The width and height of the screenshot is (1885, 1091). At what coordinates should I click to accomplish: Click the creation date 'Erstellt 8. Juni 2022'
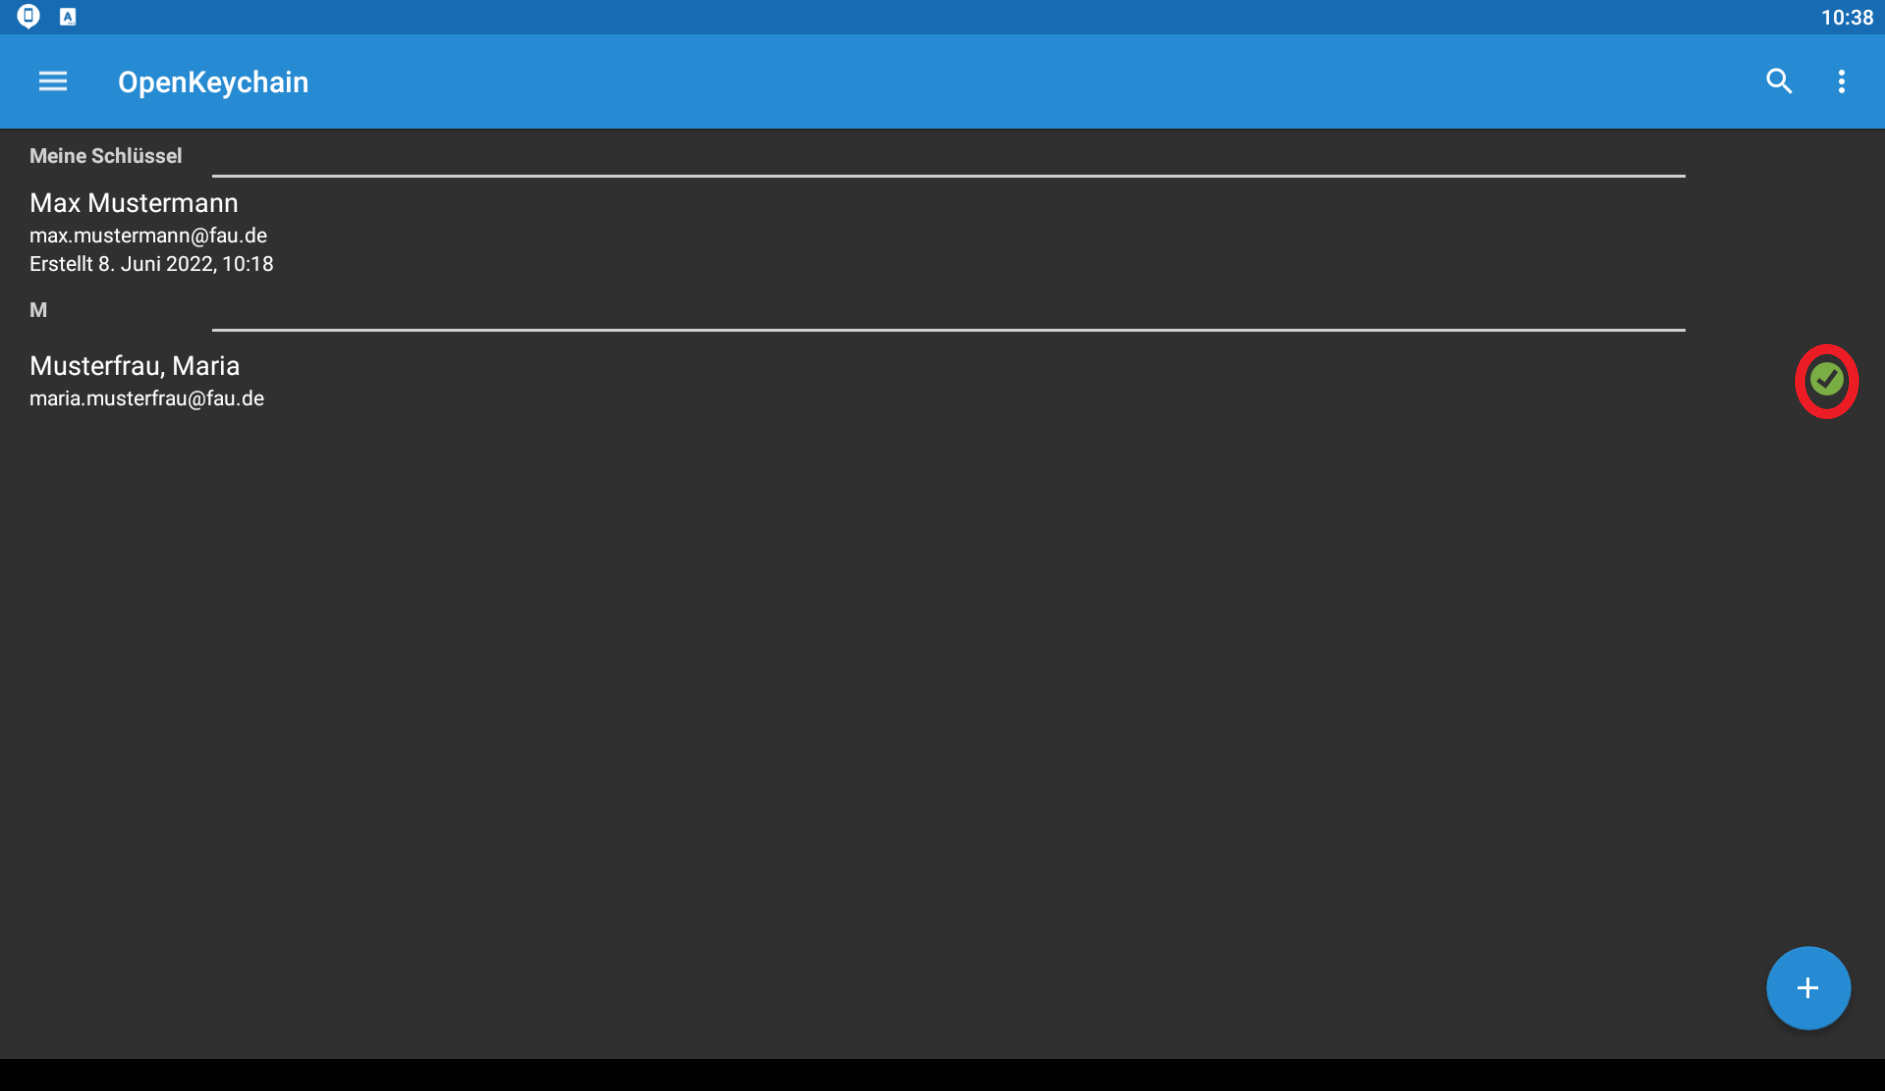151,264
